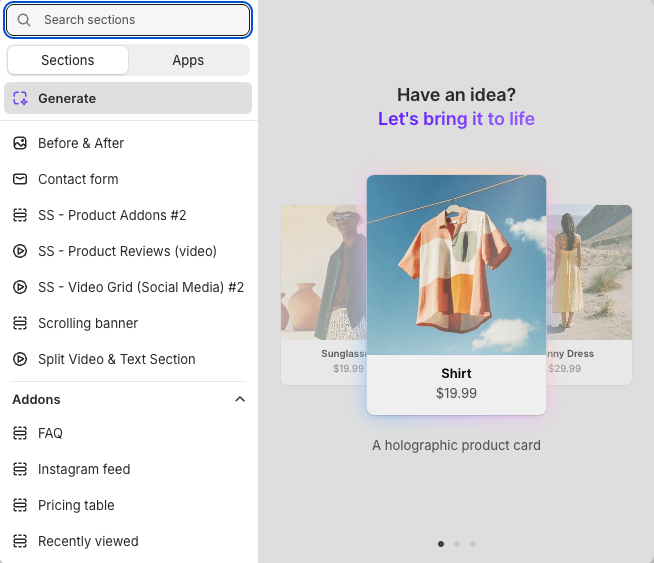
Task: Click the A holographic product card caption
Action: click(456, 445)
